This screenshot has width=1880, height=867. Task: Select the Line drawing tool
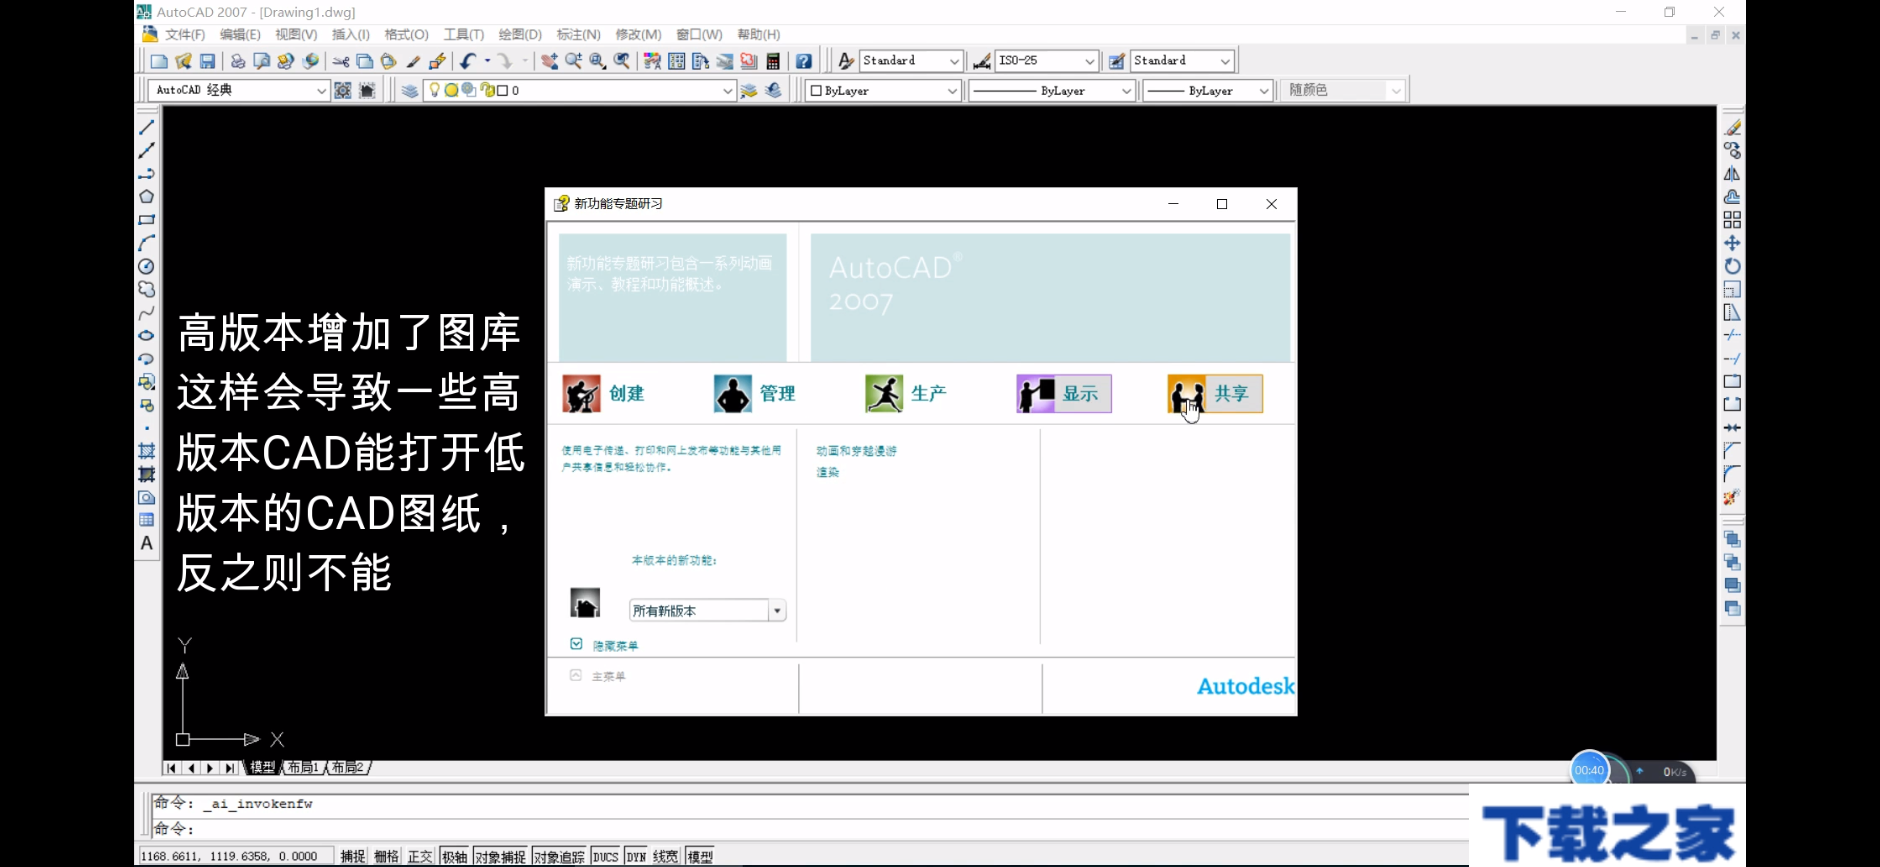(147, 127)
